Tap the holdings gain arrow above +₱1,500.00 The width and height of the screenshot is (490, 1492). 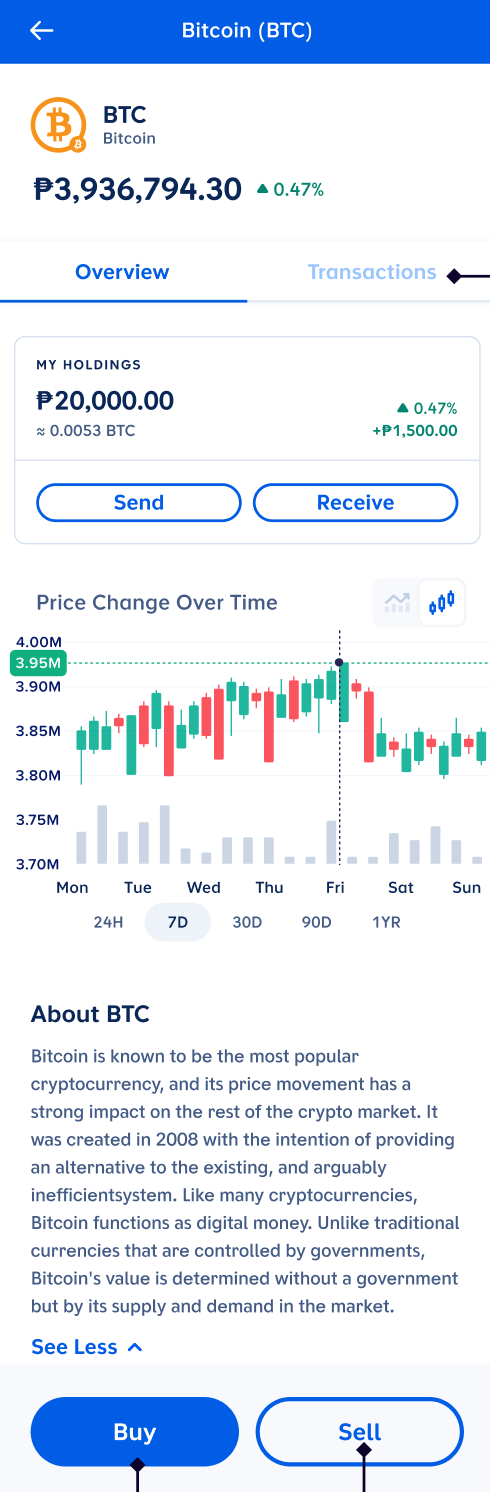click(x=403, y=408)
